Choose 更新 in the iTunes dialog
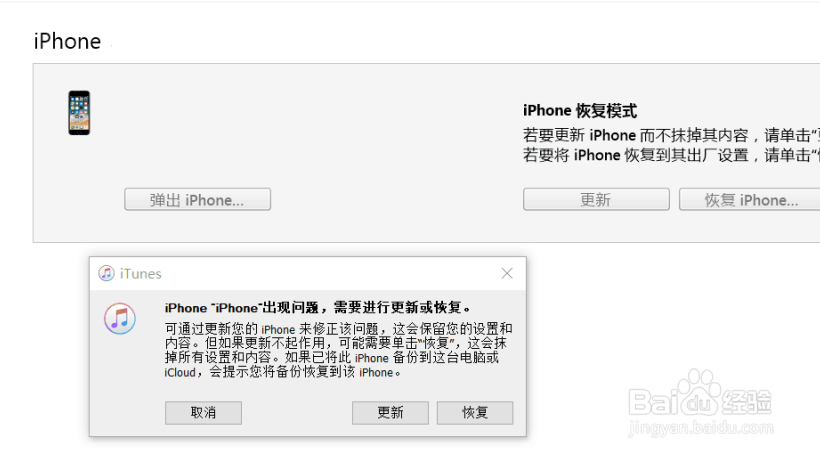The height and width of the screenshot is (456, 820). point(390,413)
